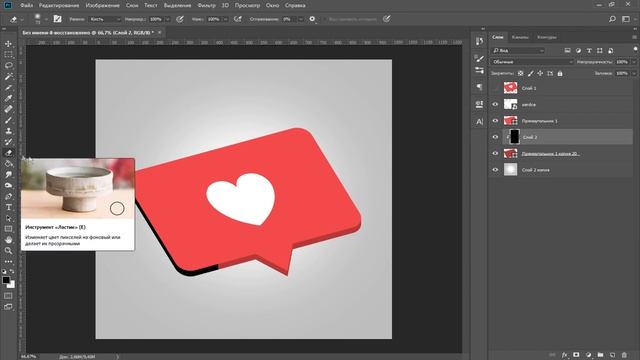Show hidden layer Слой 1

point(496,88)
